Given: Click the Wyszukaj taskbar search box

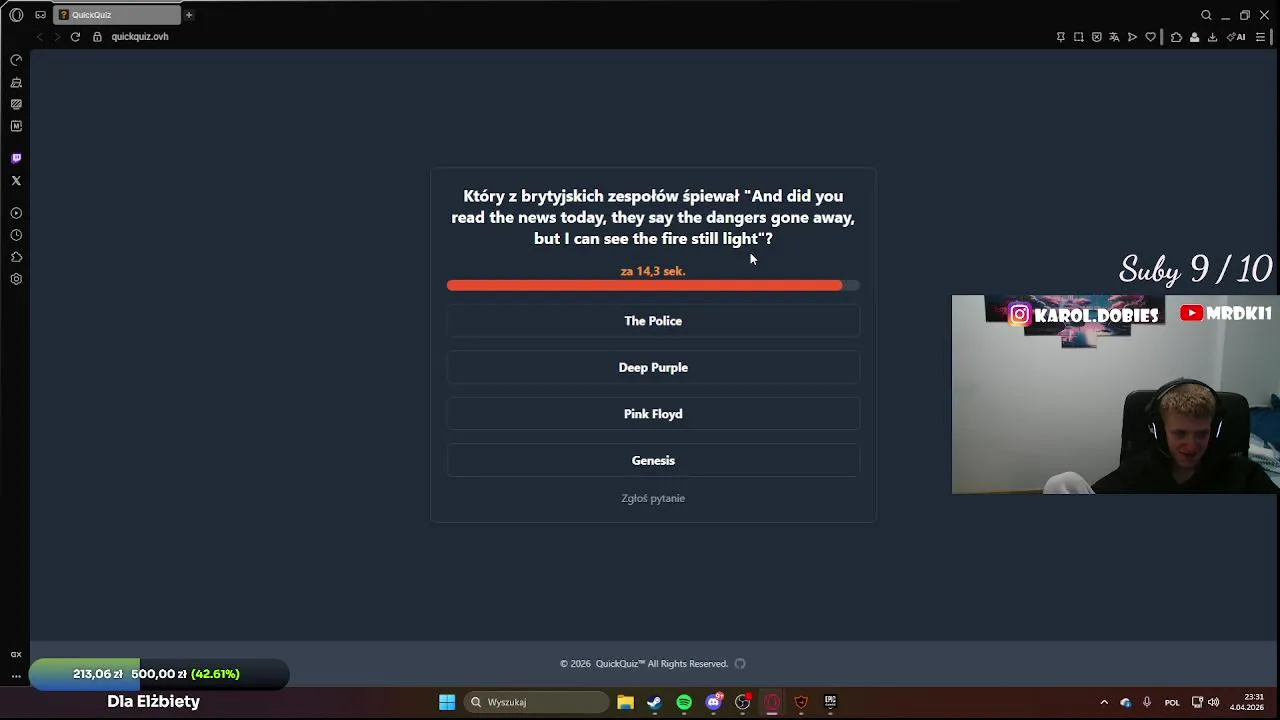Looking at the screenshot, I should (537, 702).
